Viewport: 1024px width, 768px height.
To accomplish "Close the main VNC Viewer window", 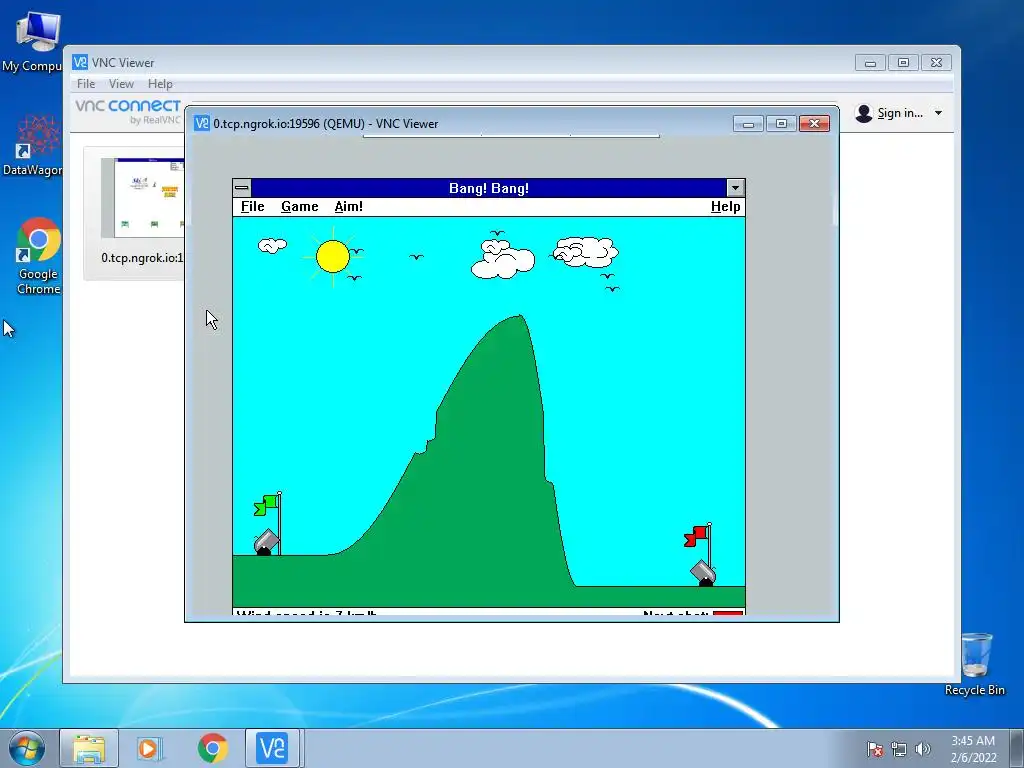I will 936,63.
